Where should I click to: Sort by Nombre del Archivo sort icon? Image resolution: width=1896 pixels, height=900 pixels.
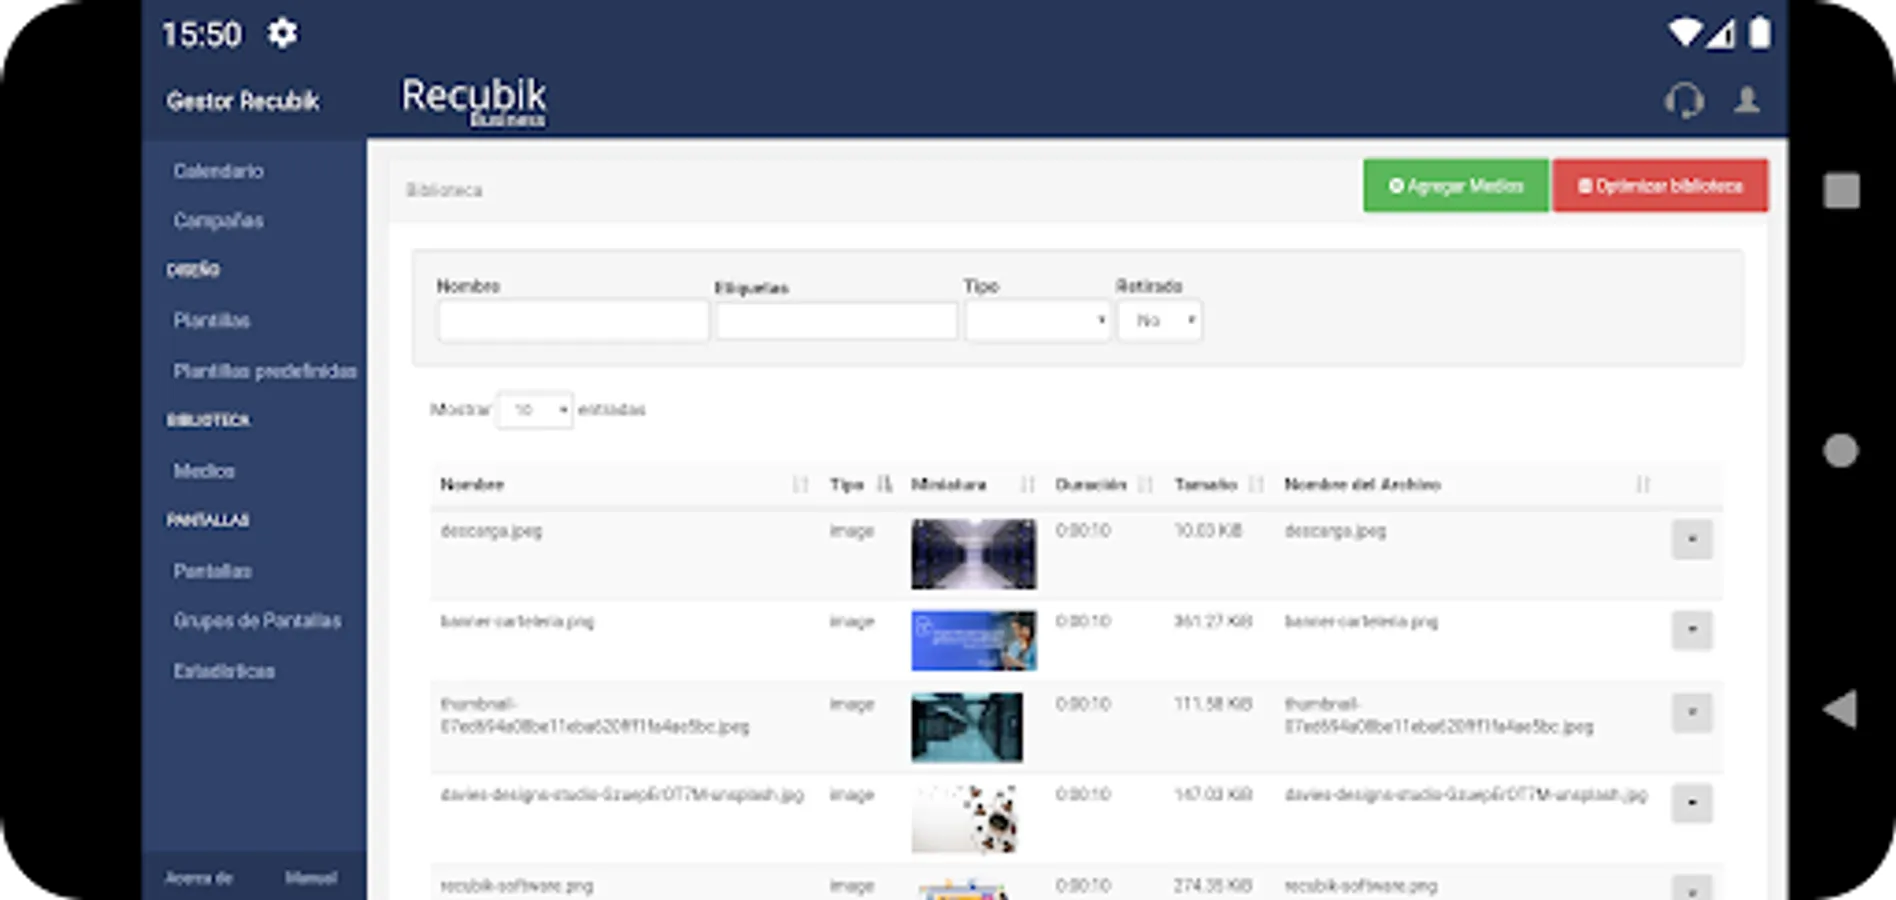[x=1642, y=485]
